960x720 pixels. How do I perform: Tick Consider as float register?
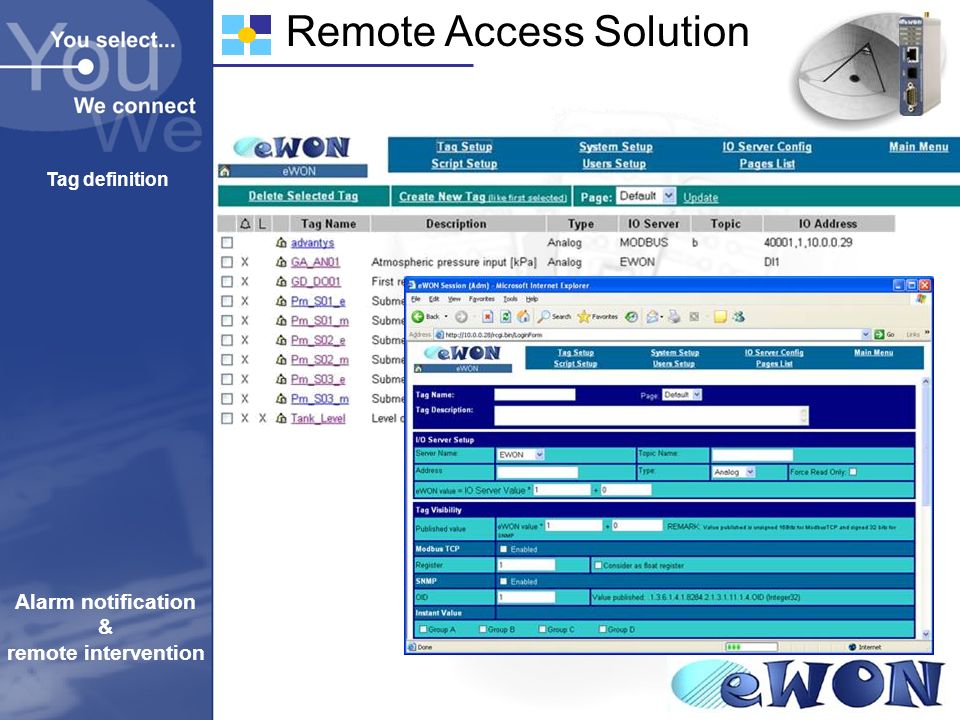point(598,565)
